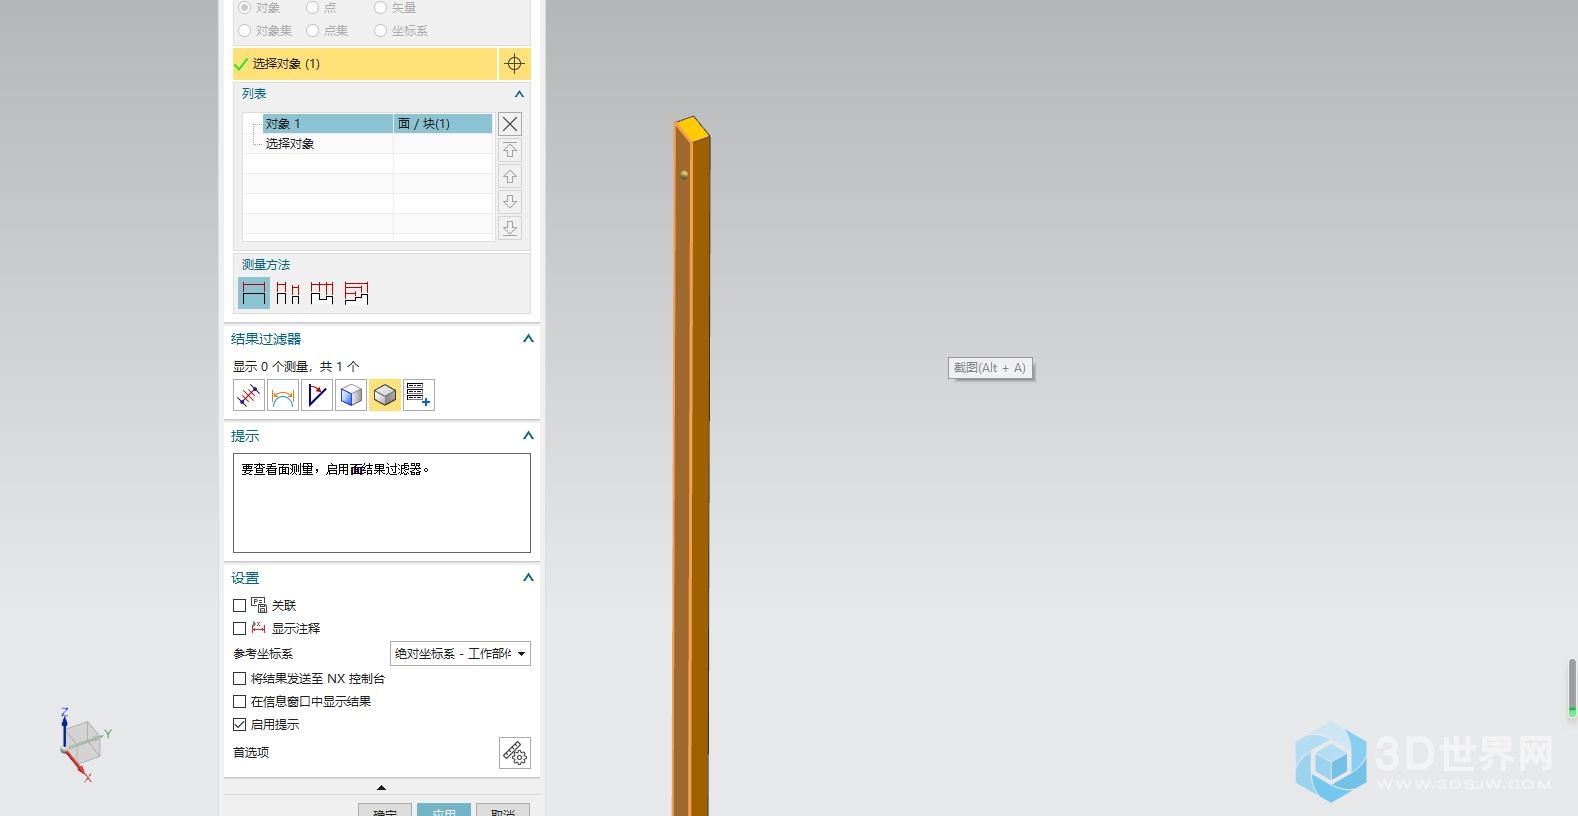Click the view triad orientation cube
The height and width of the screenshot is (816, 1578).
pos(84,742)
